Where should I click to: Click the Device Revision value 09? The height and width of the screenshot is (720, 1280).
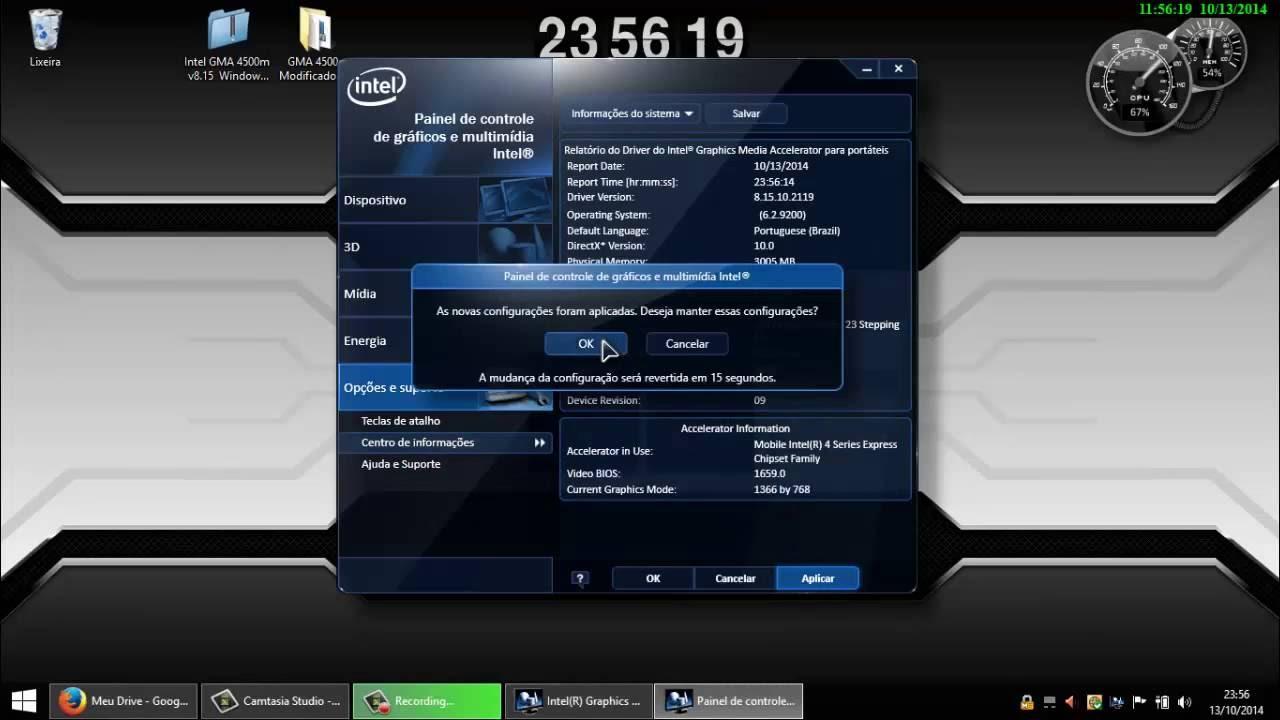click(760, 400)
